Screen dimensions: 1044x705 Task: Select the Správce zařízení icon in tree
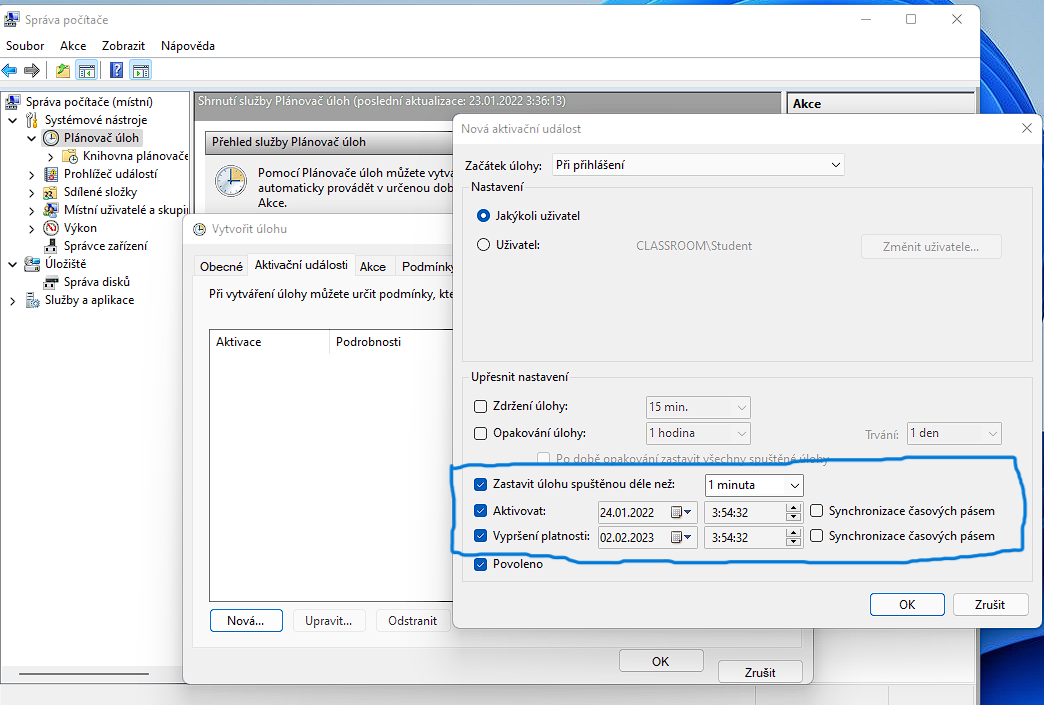tap(53, 246)
